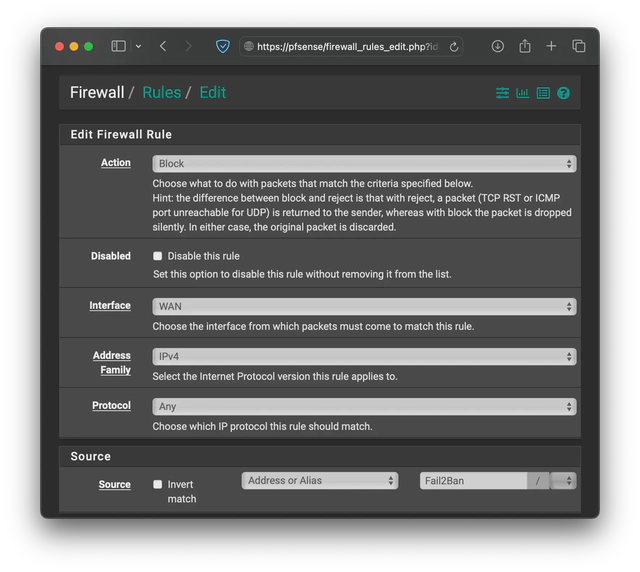Open the Share menu
640x572 pixels.
(524, 46)
